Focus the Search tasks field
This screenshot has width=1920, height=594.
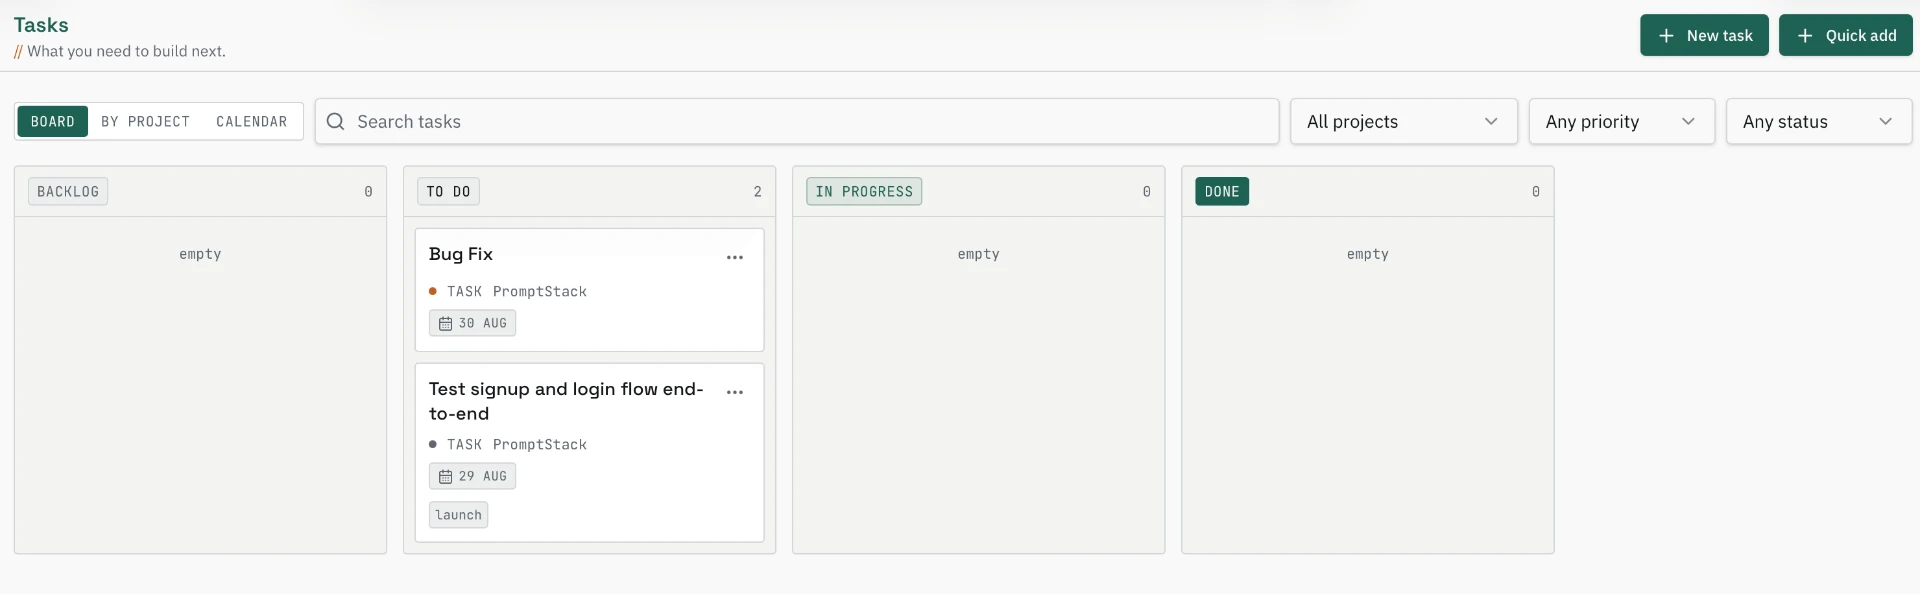[797, 121]
